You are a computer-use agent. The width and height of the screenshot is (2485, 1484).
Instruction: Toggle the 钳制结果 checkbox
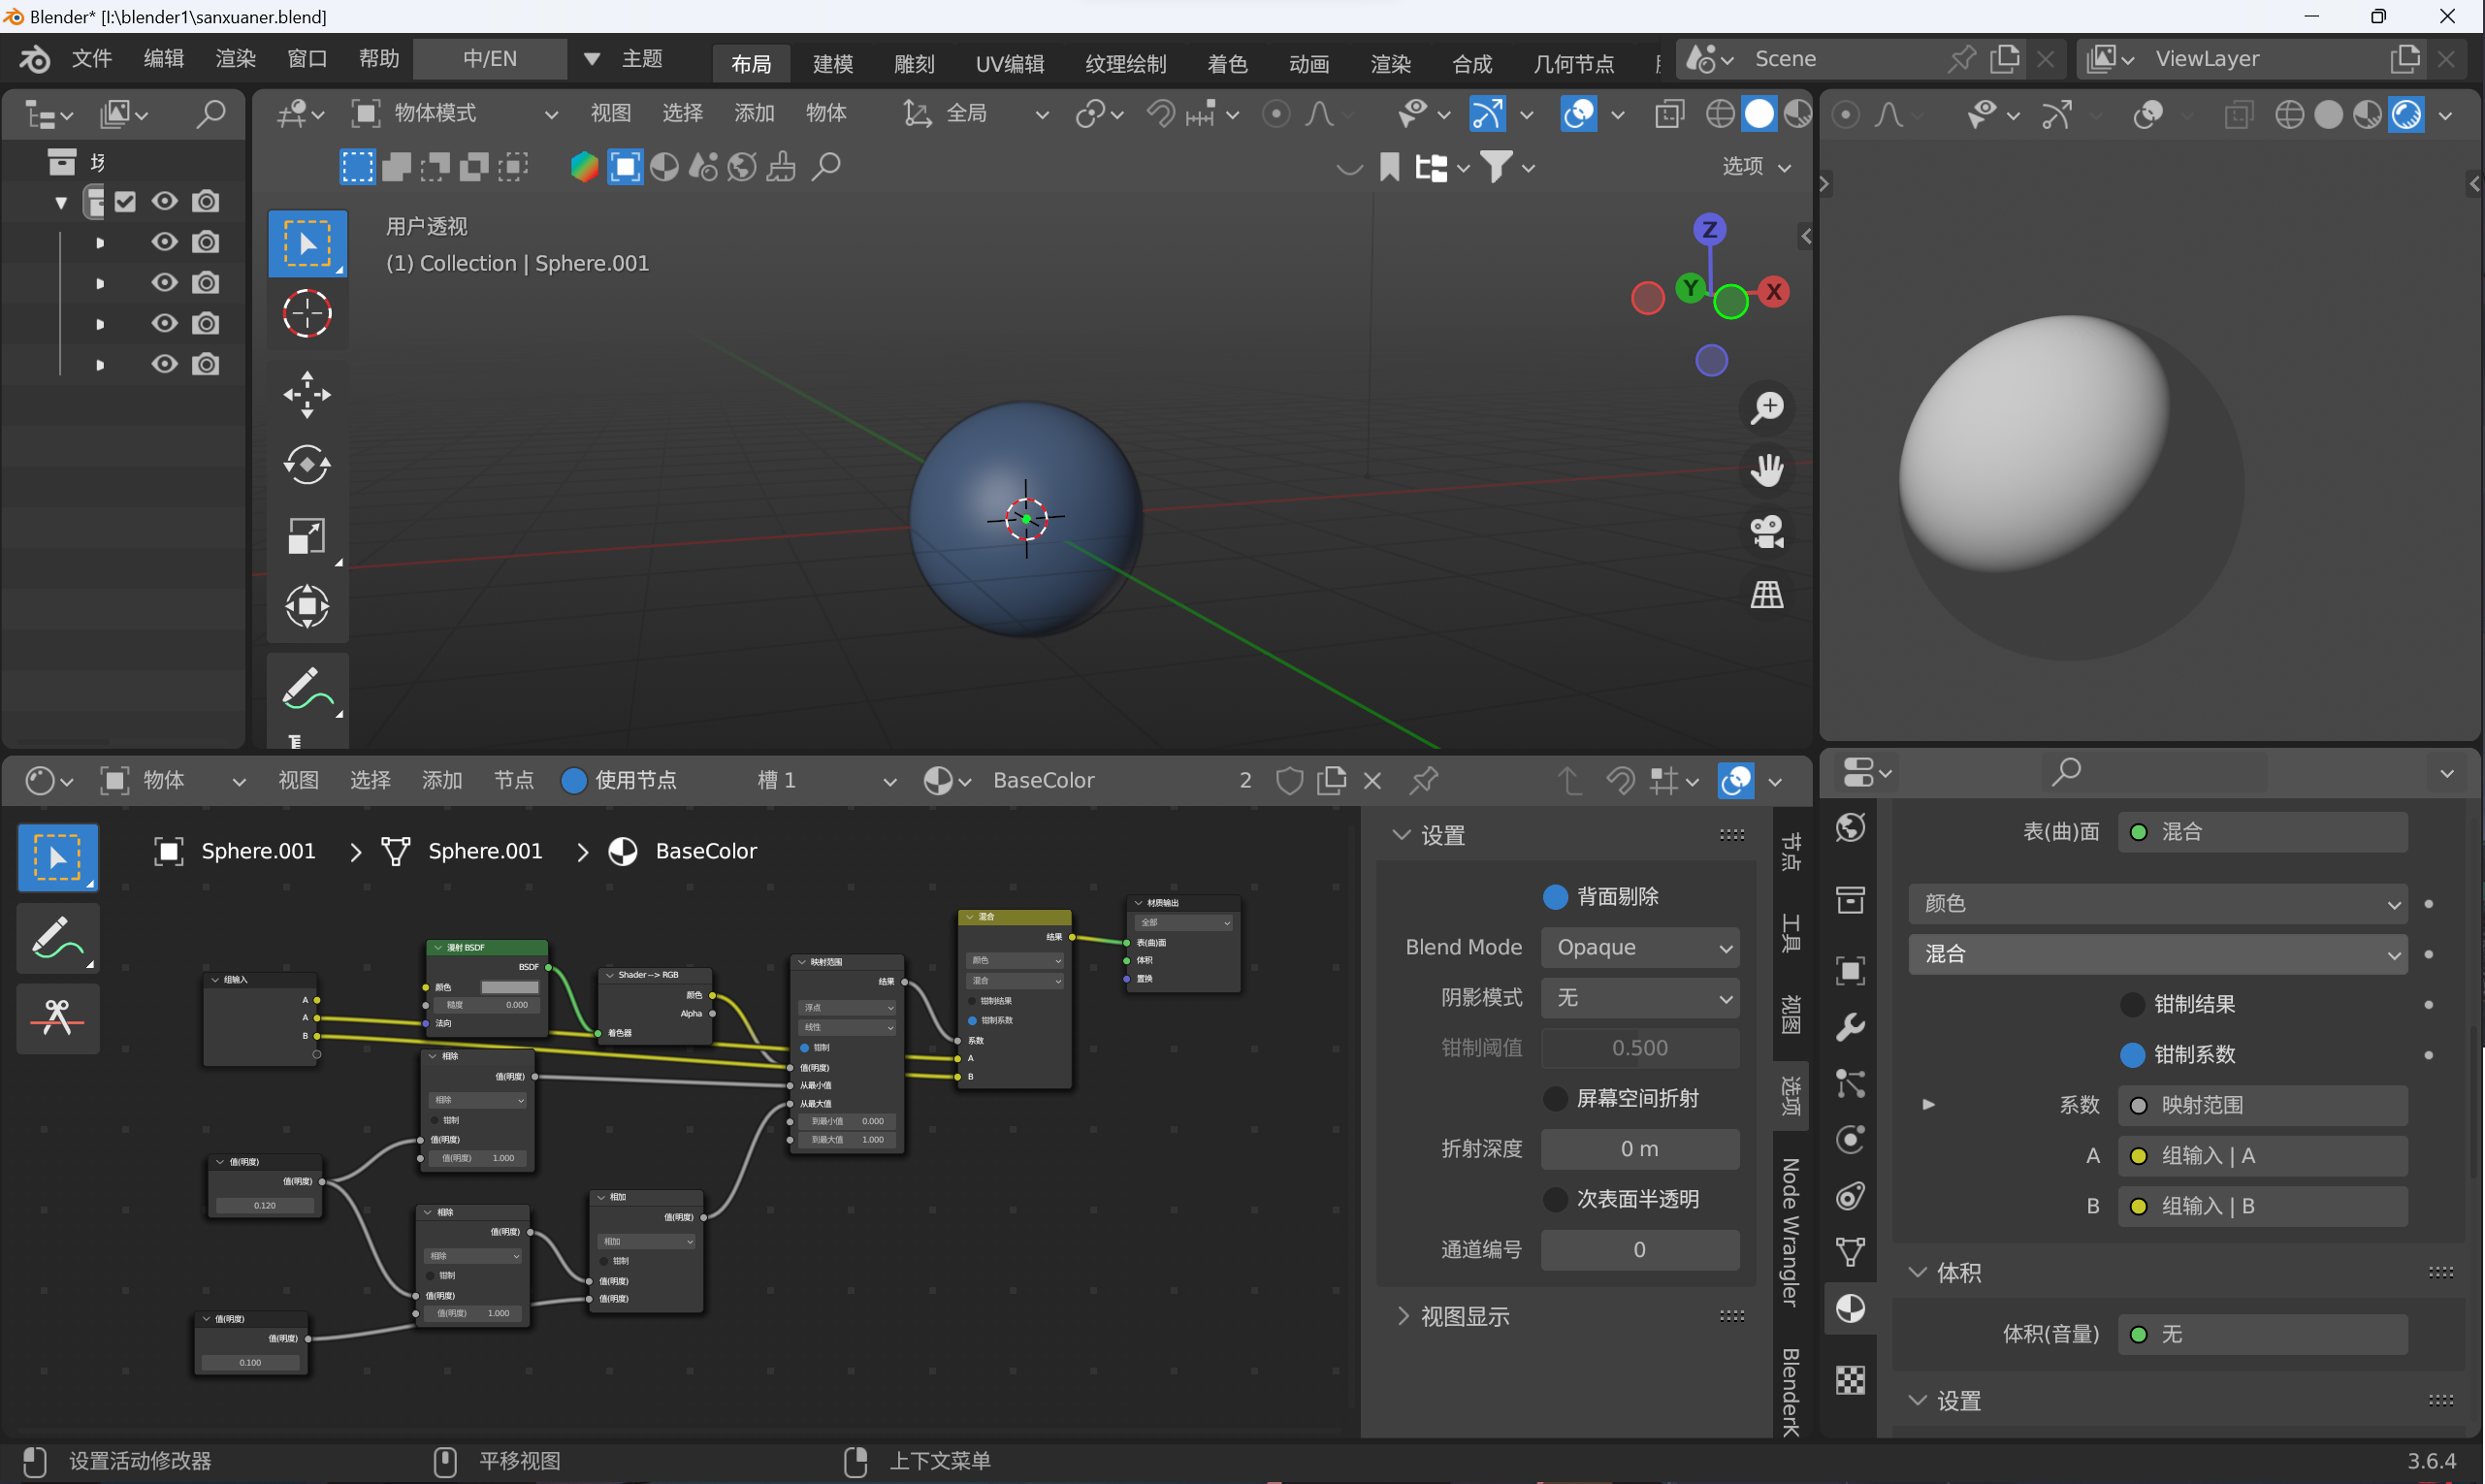point(2132,1004)
